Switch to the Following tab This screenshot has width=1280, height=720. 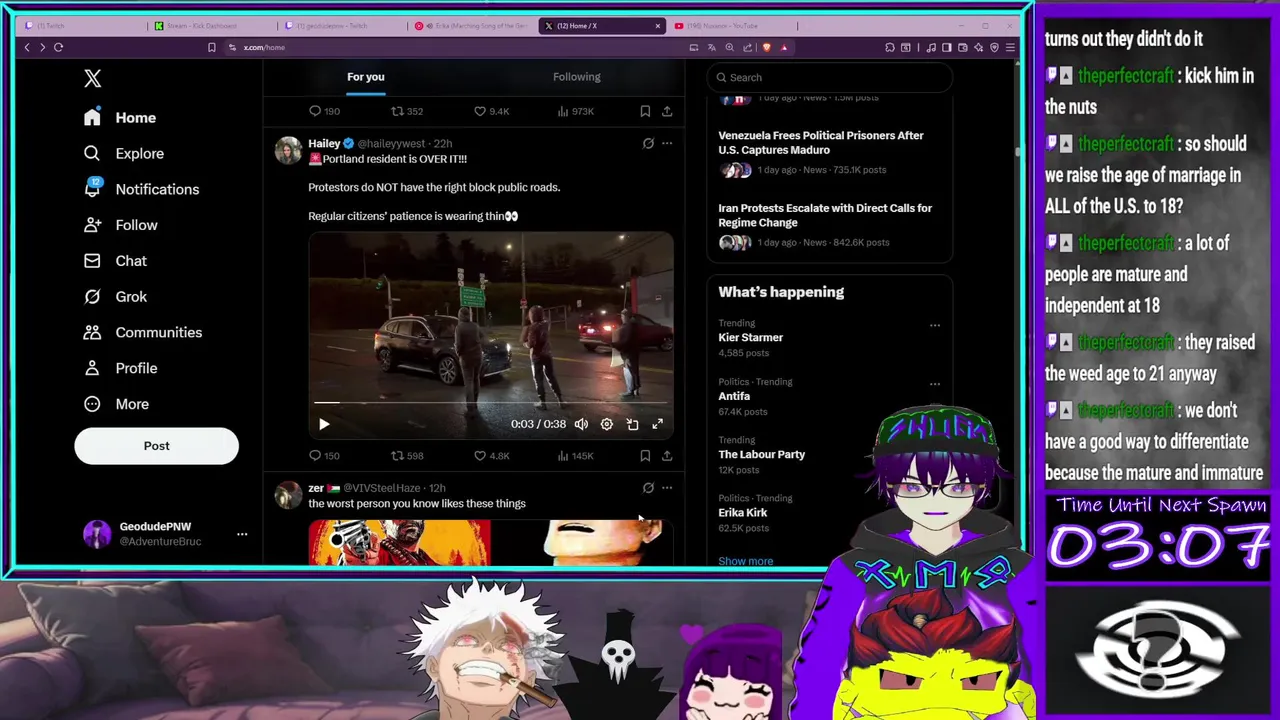pyautogui.click(x=577, y=77)
